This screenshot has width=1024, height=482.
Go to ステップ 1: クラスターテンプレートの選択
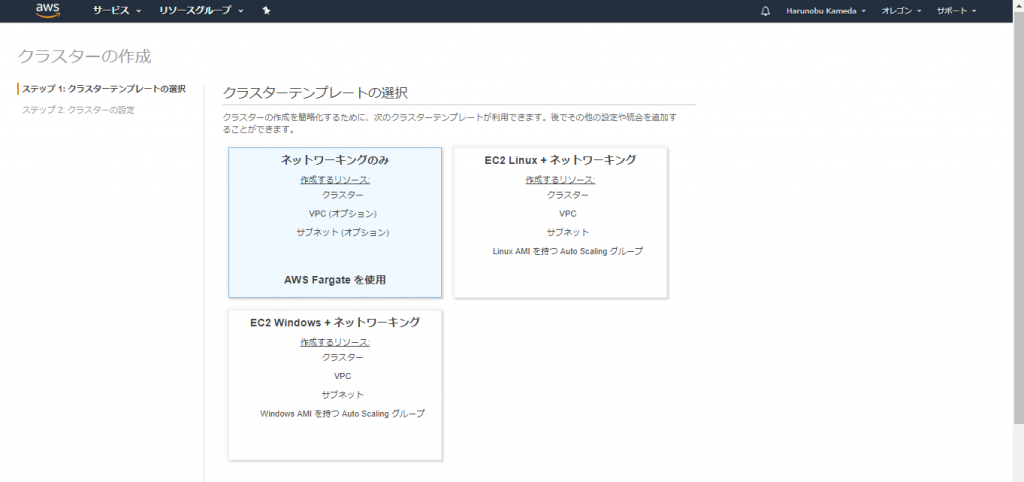(x=104, y=89)
